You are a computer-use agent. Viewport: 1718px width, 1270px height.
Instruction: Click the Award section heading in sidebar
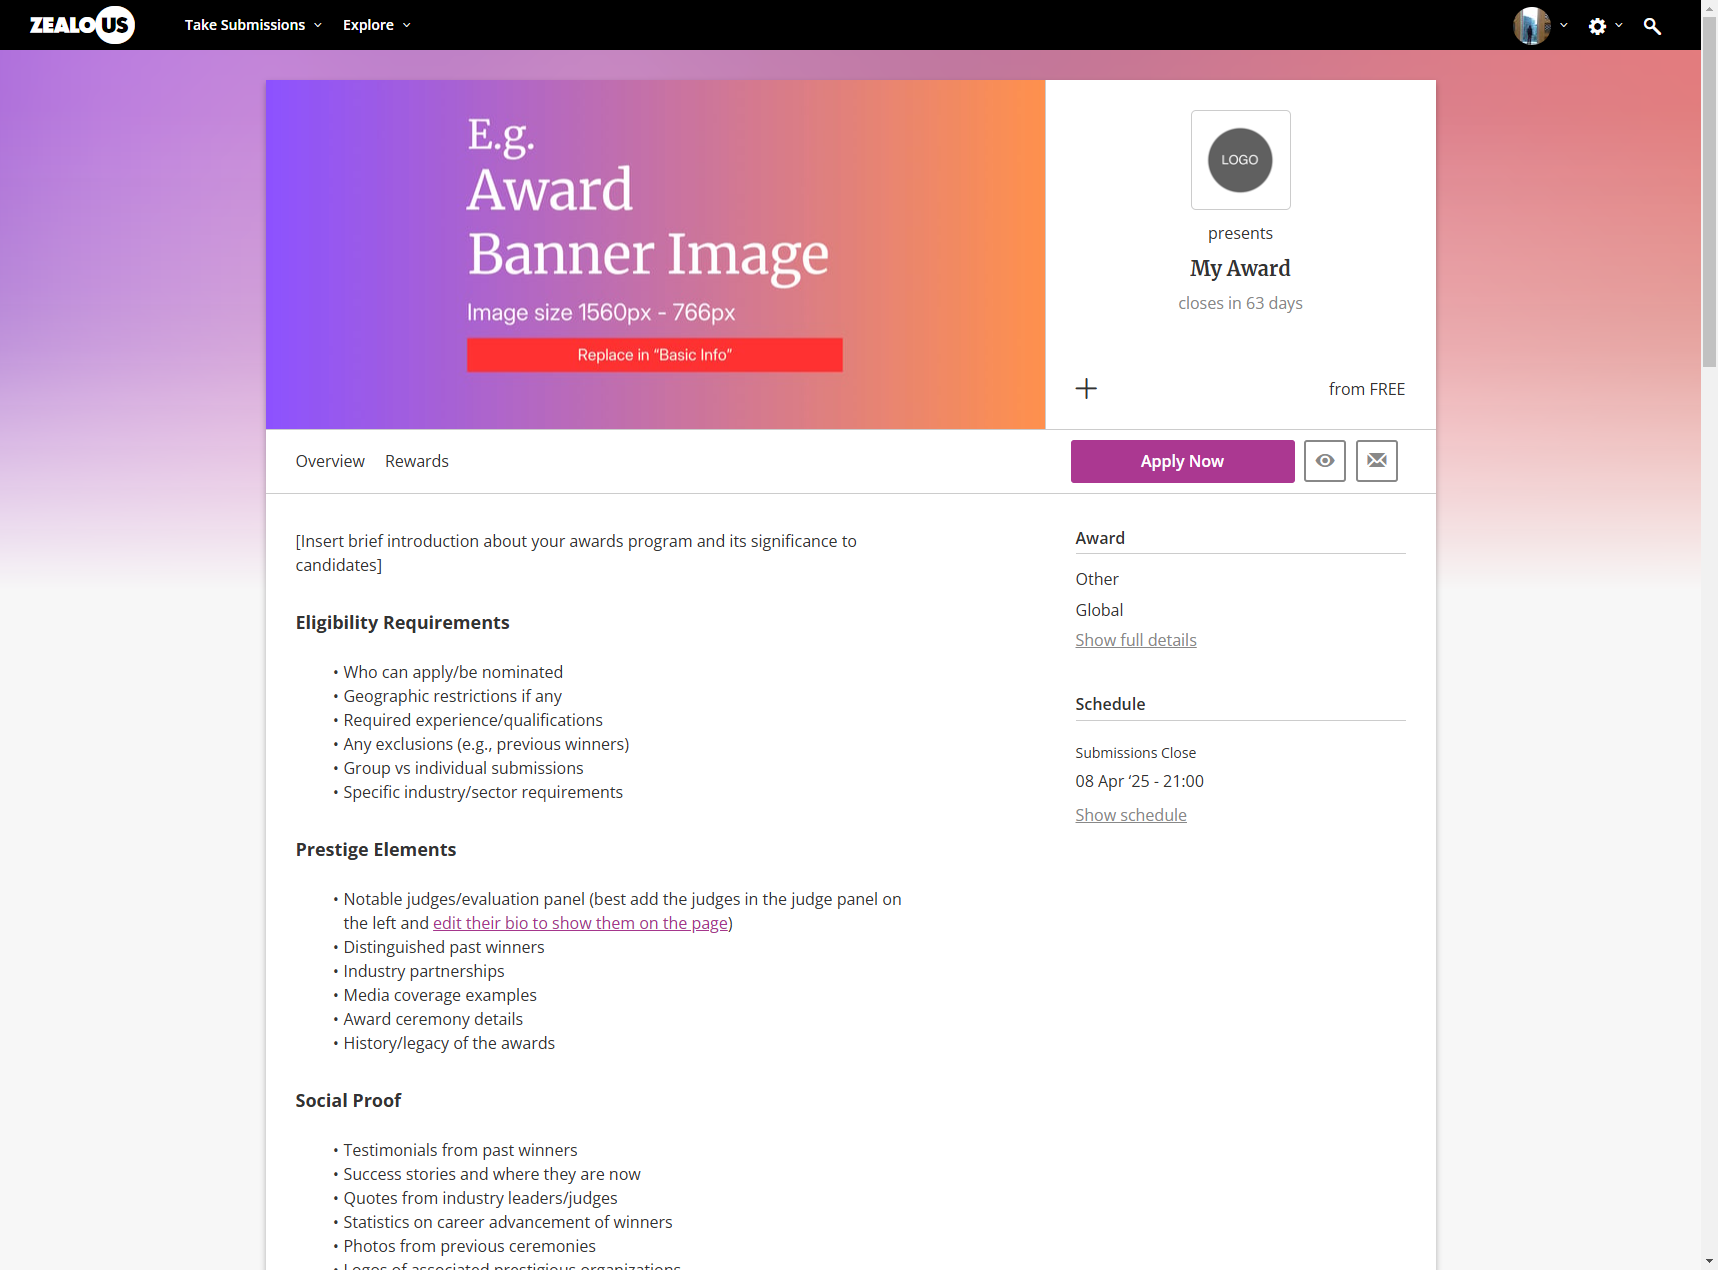coord(1100,538)
